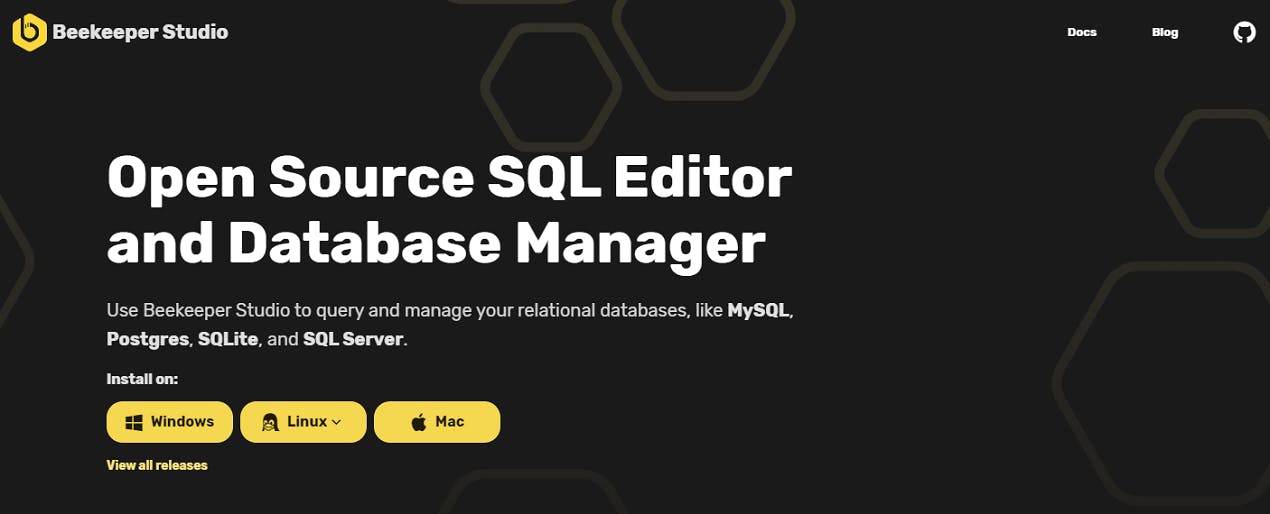Click the Beekeeper Studio hexagon logo icon

(29, 32)
